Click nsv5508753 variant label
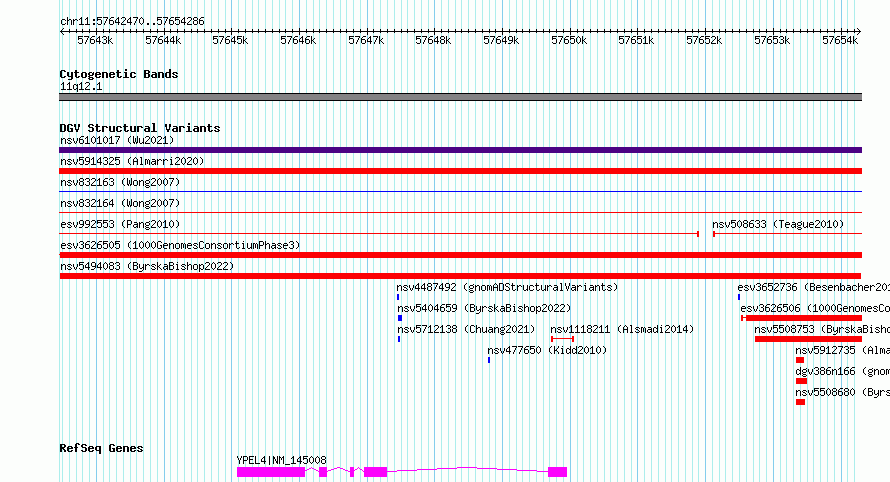This screenshot has width=890, height=482. 822,329
